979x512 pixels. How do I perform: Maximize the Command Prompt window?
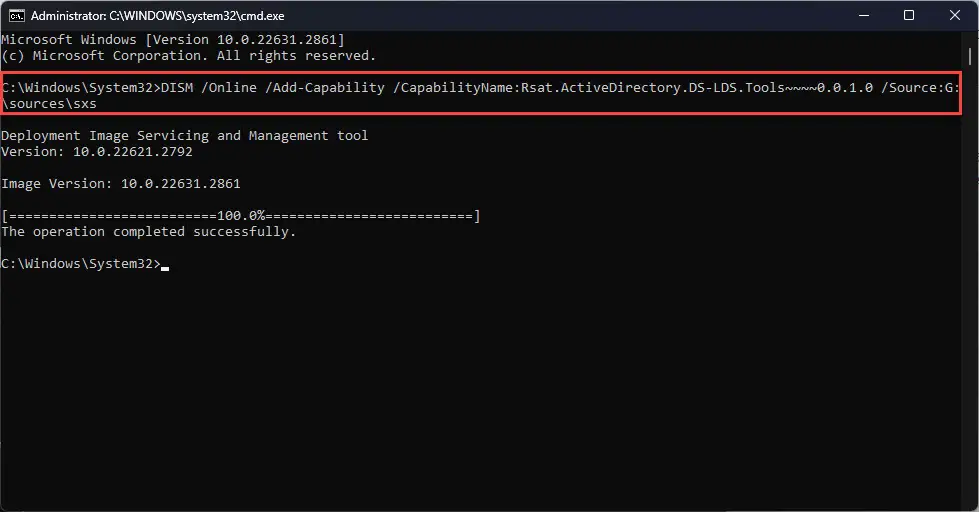click(909, 15)
